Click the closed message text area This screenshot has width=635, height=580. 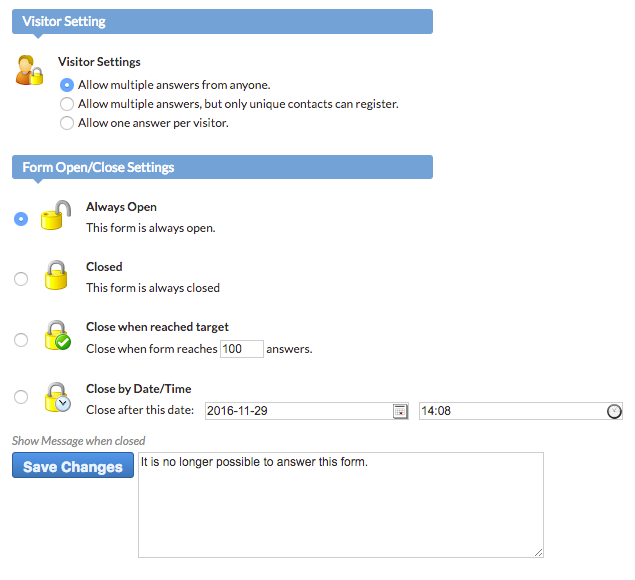341,505
